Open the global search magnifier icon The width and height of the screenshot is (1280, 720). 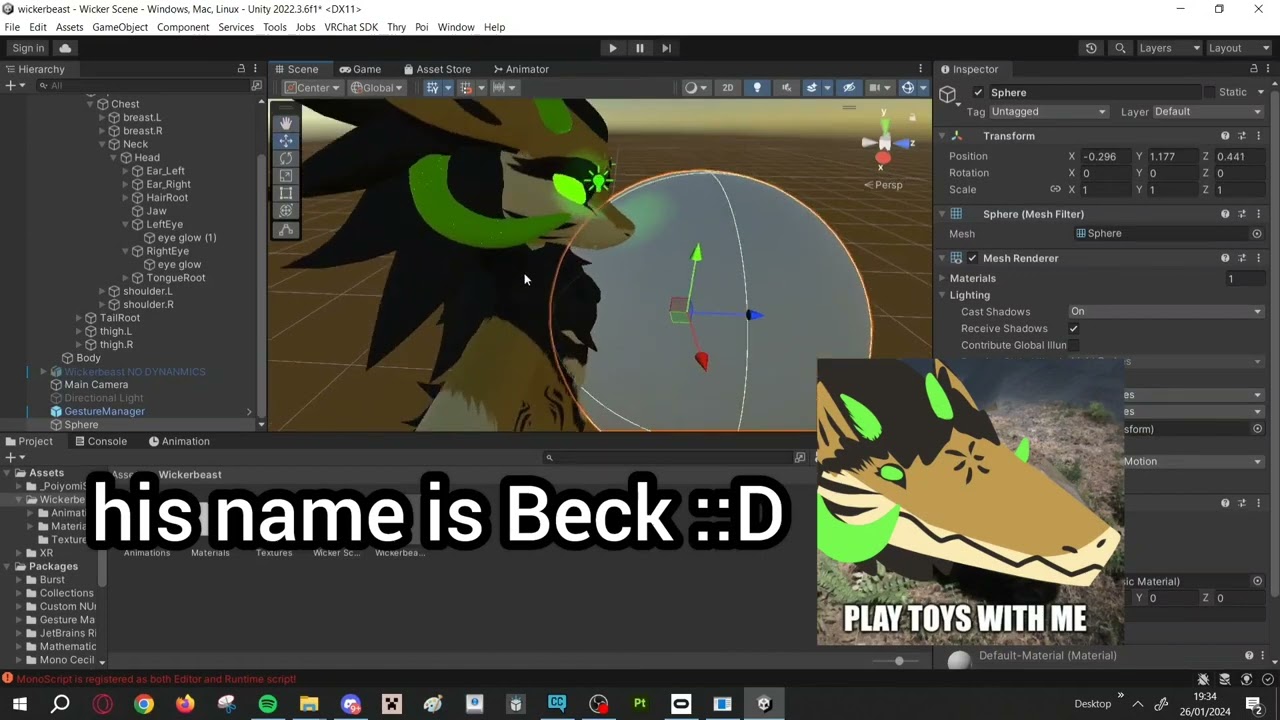[x=1121, y=48]
